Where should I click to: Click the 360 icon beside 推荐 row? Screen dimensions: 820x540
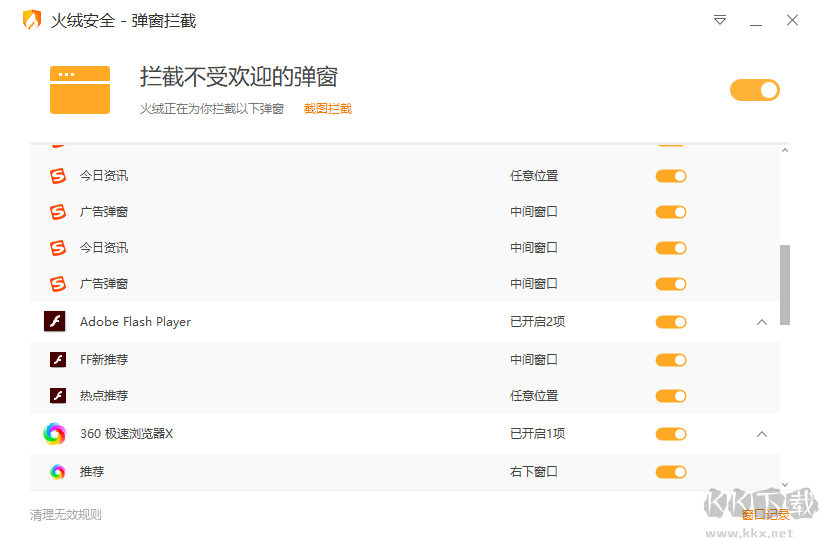[58, 472]
